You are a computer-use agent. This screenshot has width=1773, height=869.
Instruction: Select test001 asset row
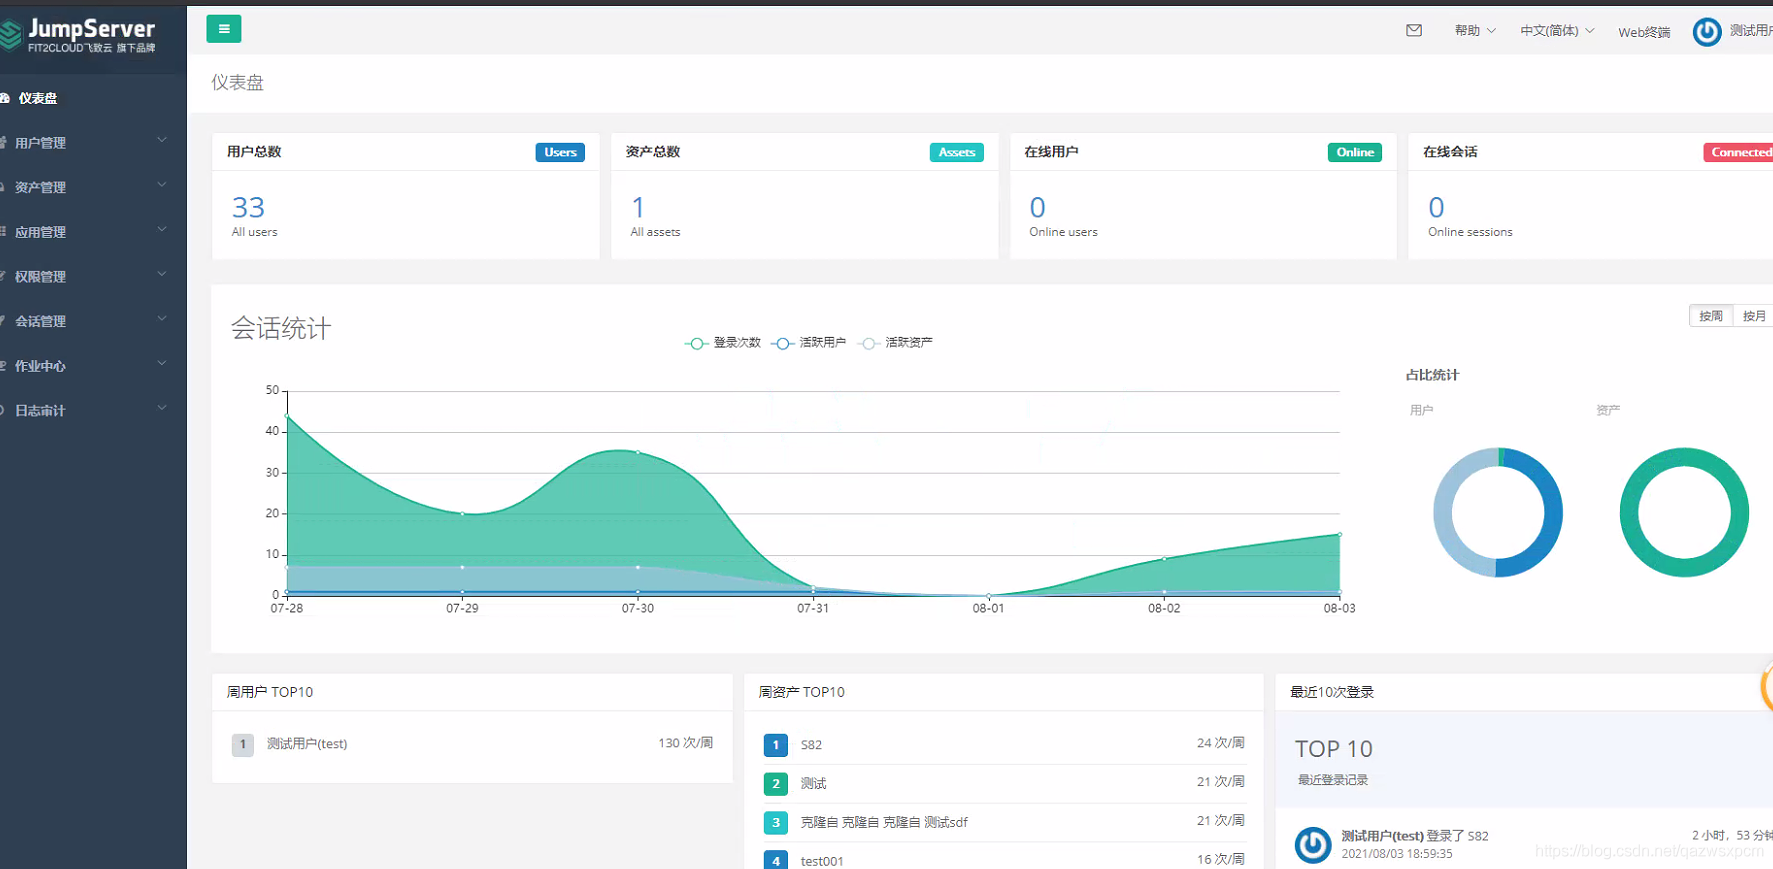point(1004,860)
